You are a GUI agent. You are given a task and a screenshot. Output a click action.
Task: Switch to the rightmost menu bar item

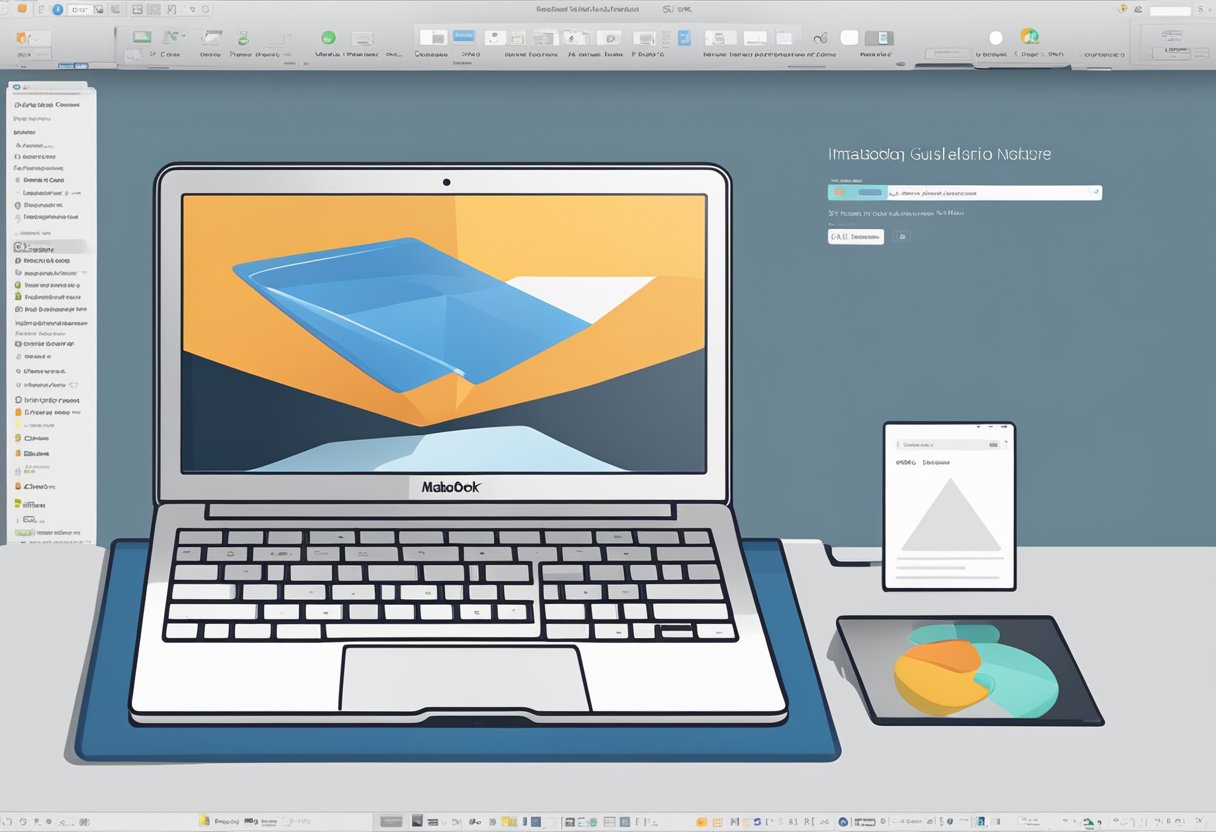click(x=1204, y=9)
